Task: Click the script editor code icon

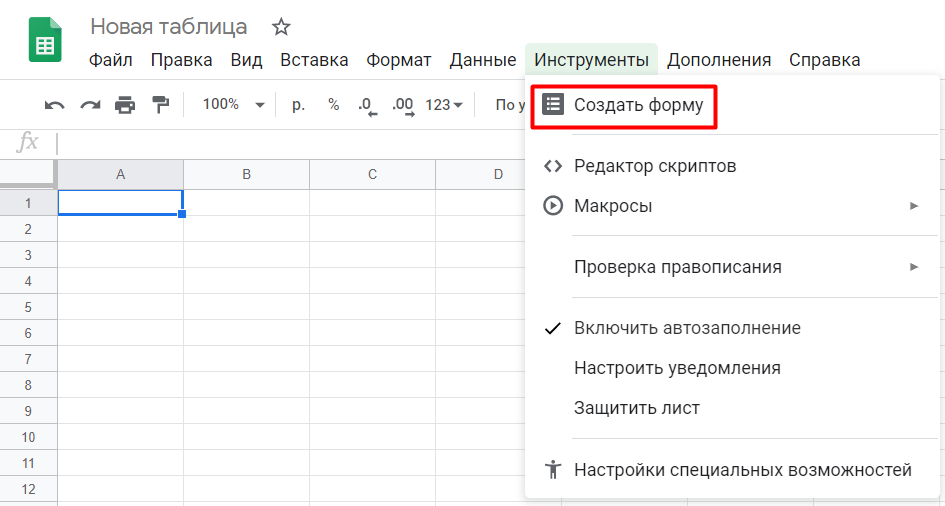Action: pyautogui.click(x=553, y=166)
